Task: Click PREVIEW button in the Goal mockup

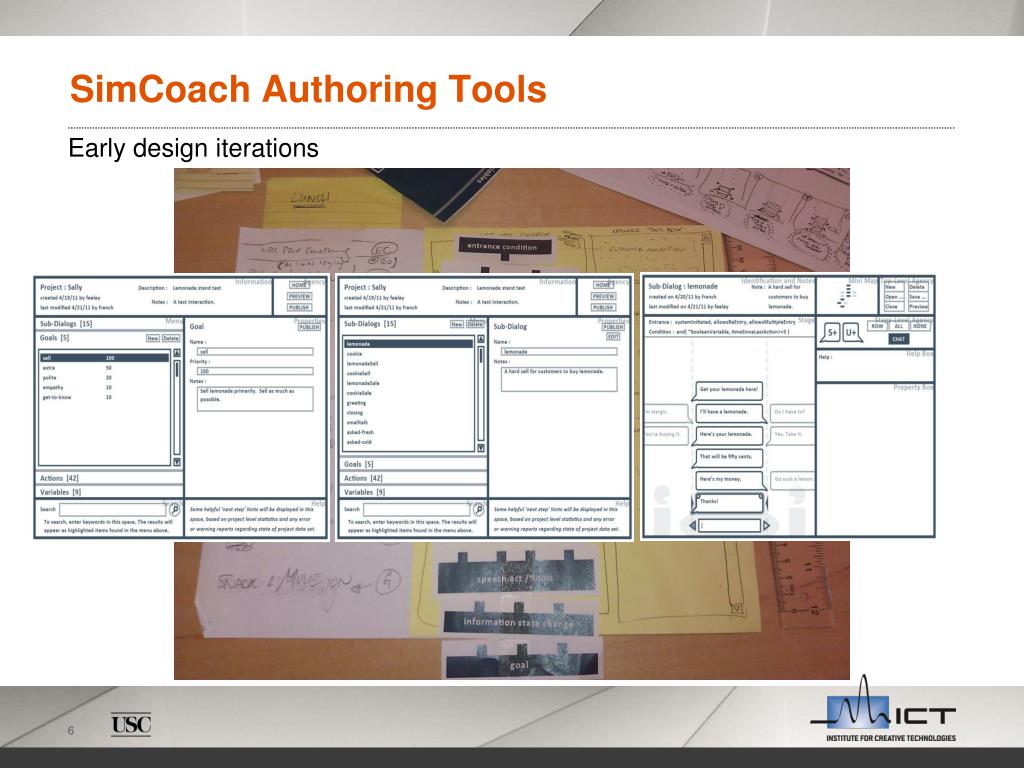Action: 299,296
